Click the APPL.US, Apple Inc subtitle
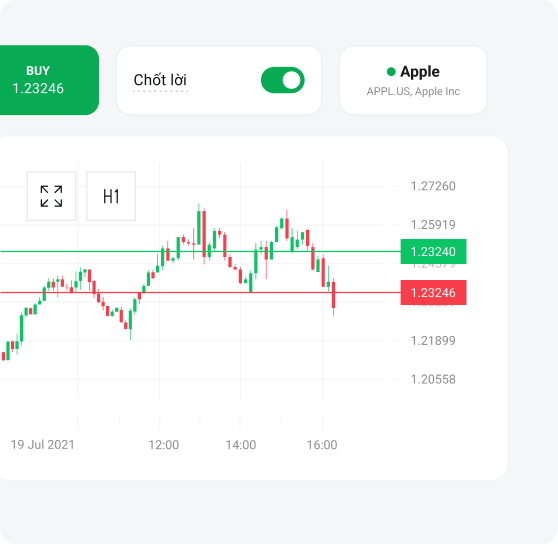The width and height of the screenshot is (558, 544). tap(413, 91)
